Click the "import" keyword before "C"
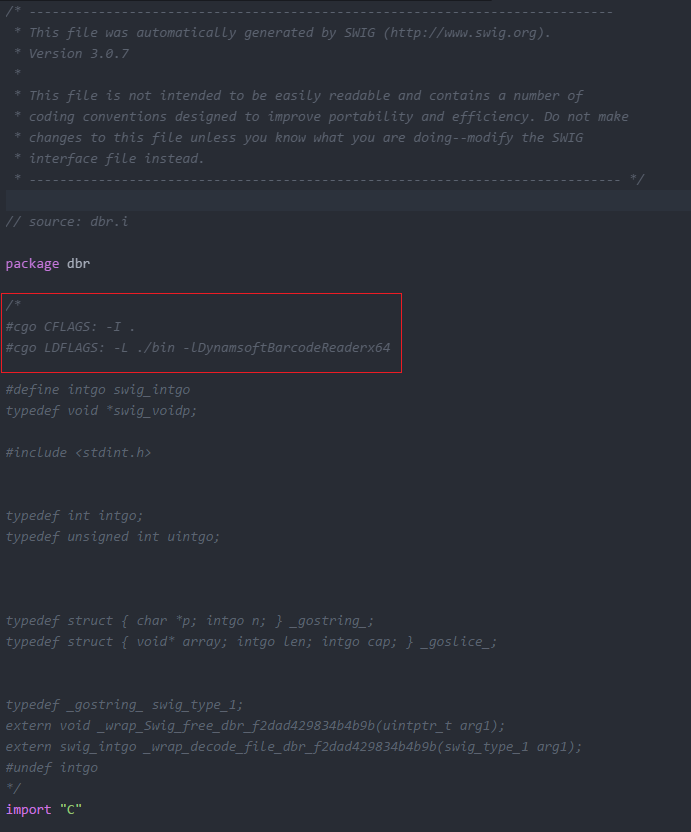 (x=28, y=809)
